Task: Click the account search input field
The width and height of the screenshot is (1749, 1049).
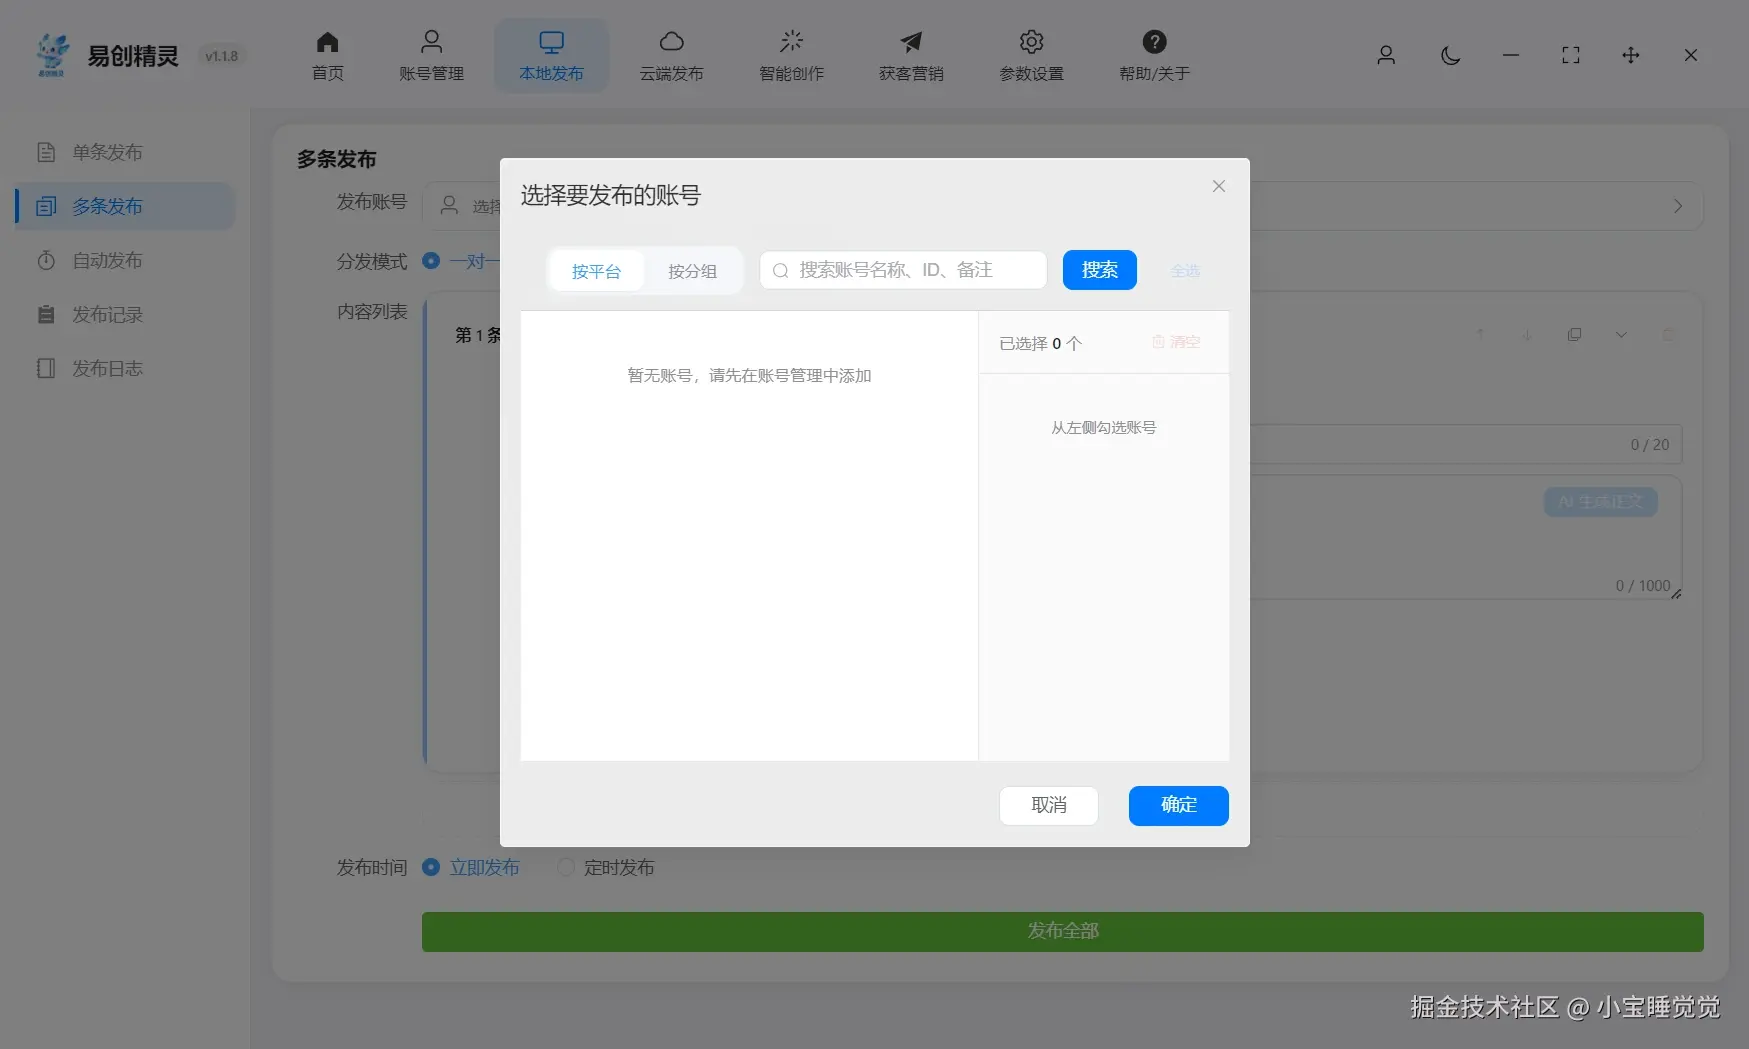Action: point(901,270)
